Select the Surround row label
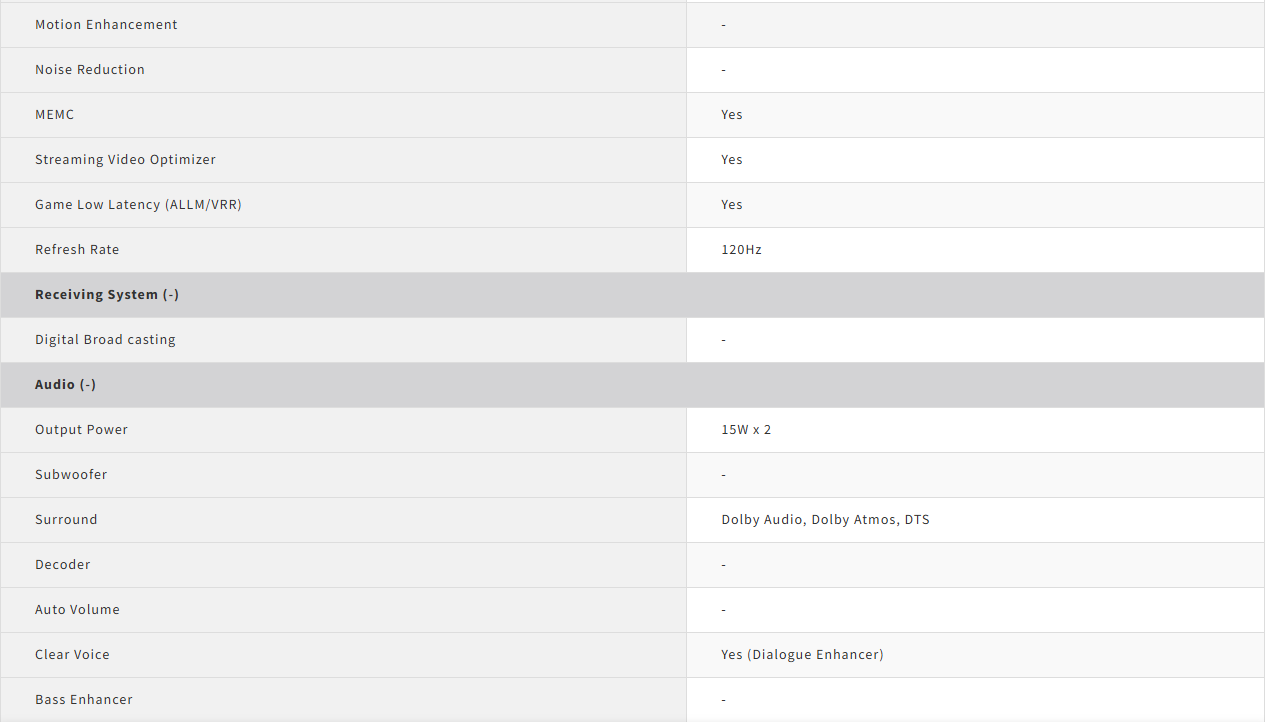Image resolution: width=1265 pixels, height=722 pixels. tap(66, 520)
